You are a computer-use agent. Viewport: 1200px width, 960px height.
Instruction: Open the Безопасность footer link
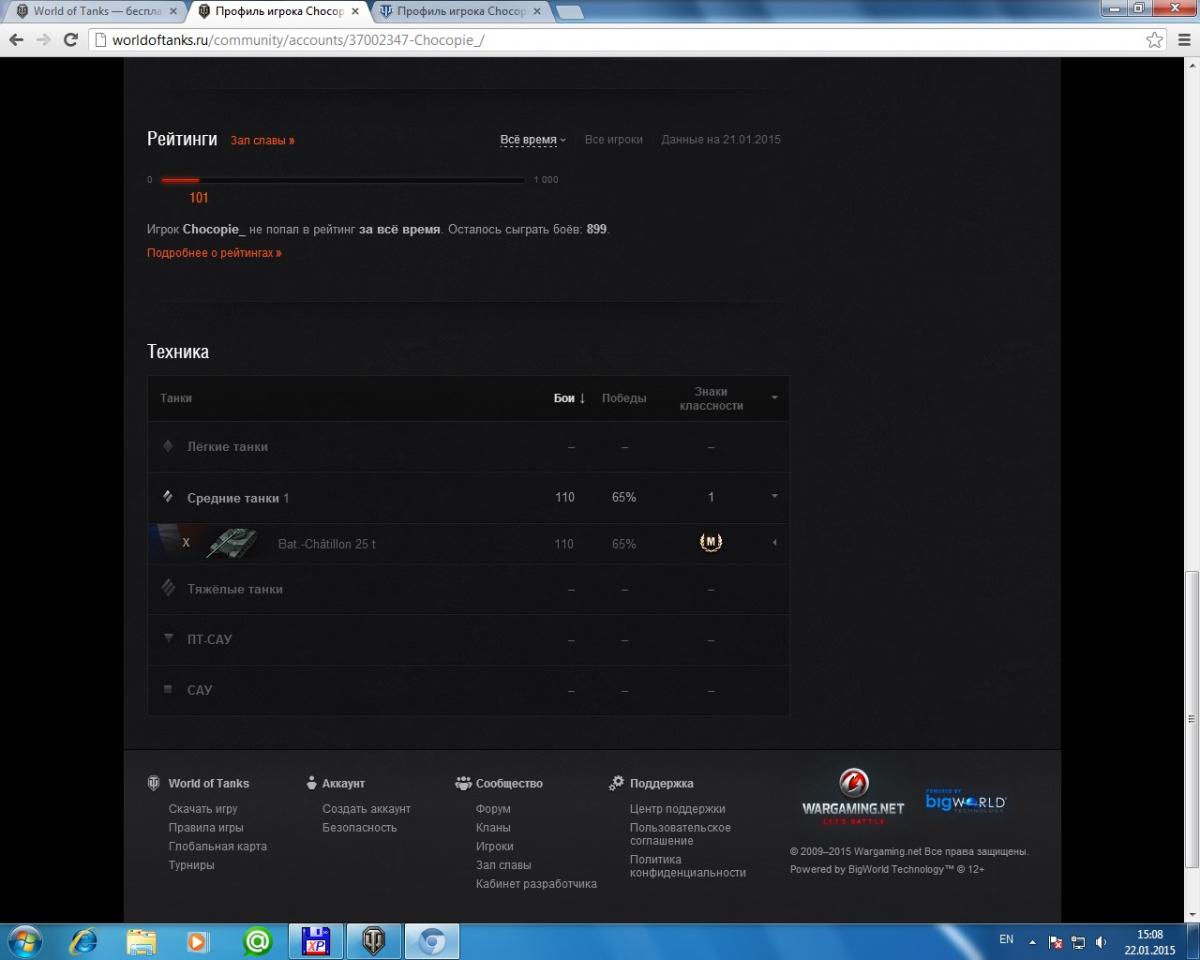[360, 828]
